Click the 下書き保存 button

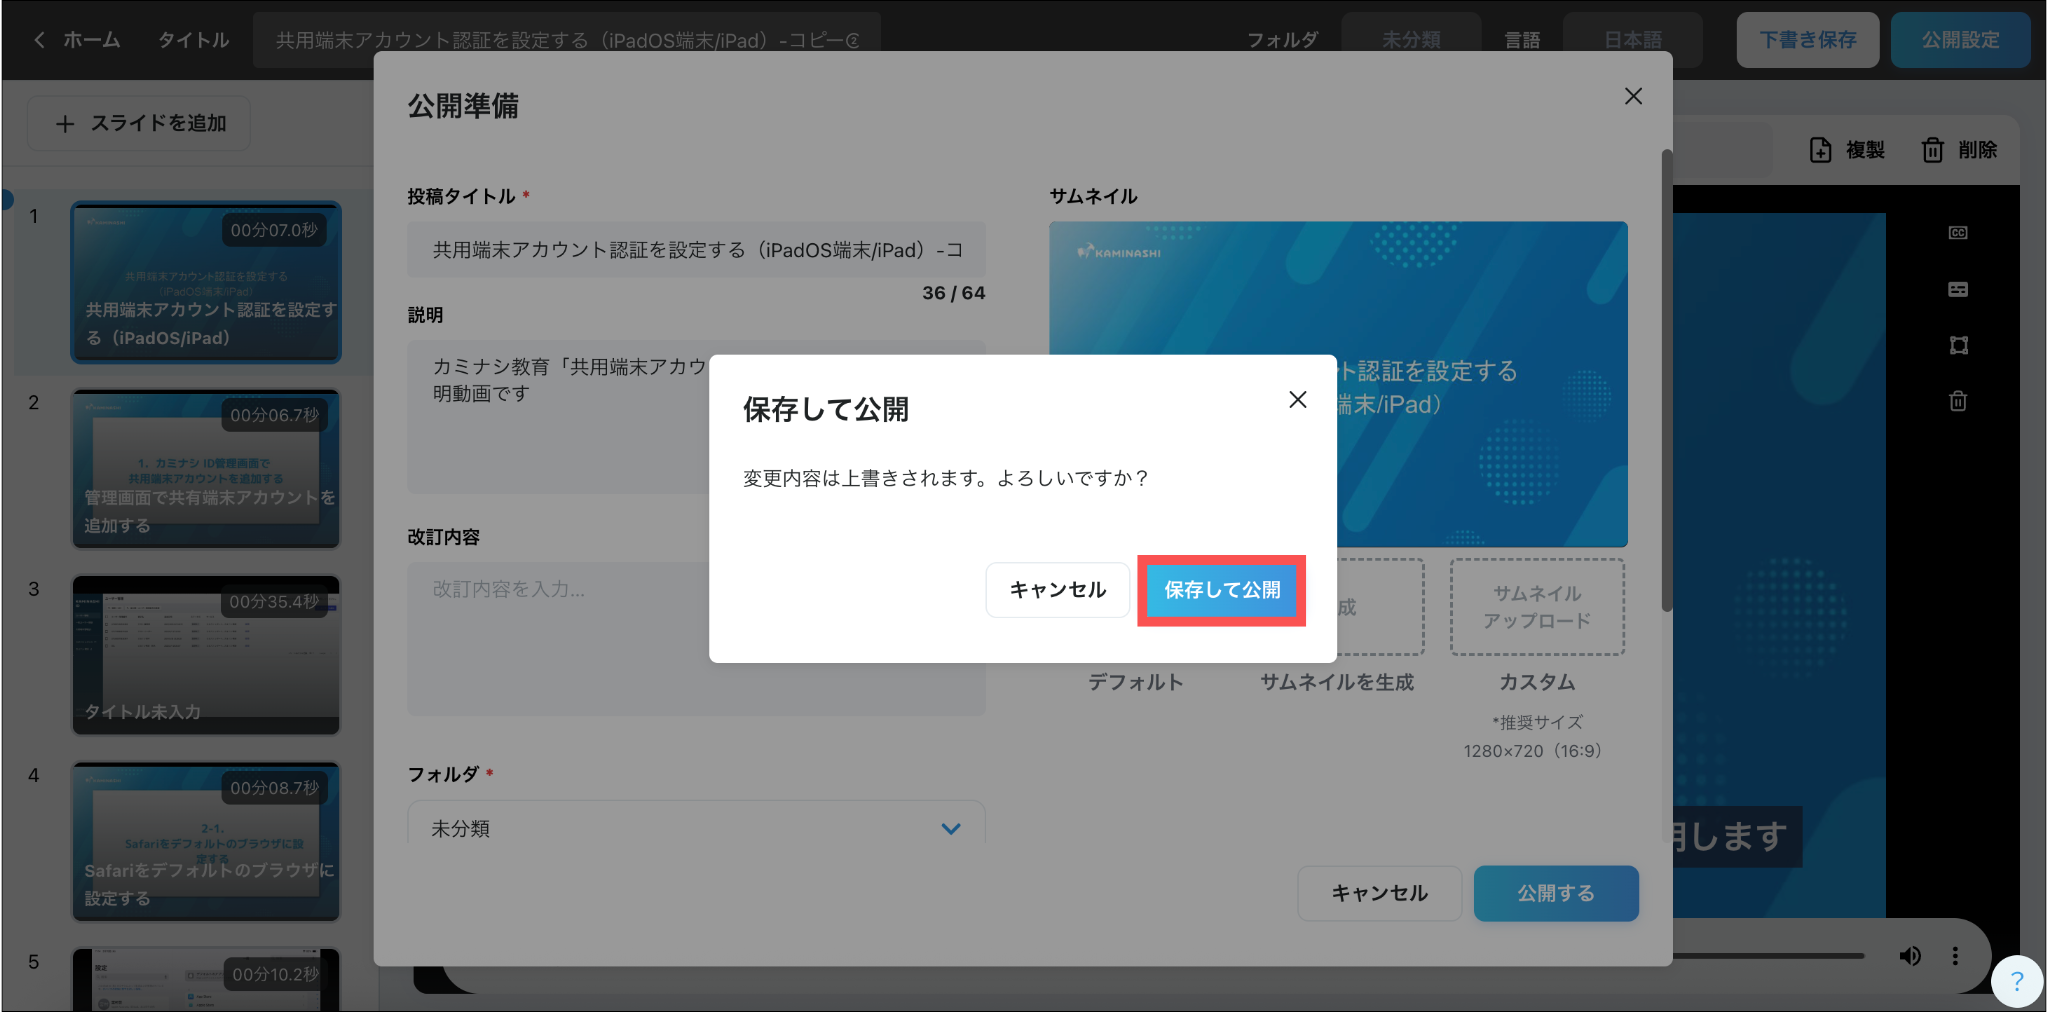pyautogui.click(x=1808, y=40)
